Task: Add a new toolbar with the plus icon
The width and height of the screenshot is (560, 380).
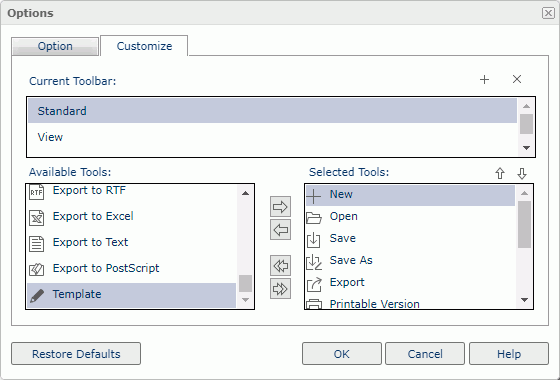Action: [x=484, y=79]
